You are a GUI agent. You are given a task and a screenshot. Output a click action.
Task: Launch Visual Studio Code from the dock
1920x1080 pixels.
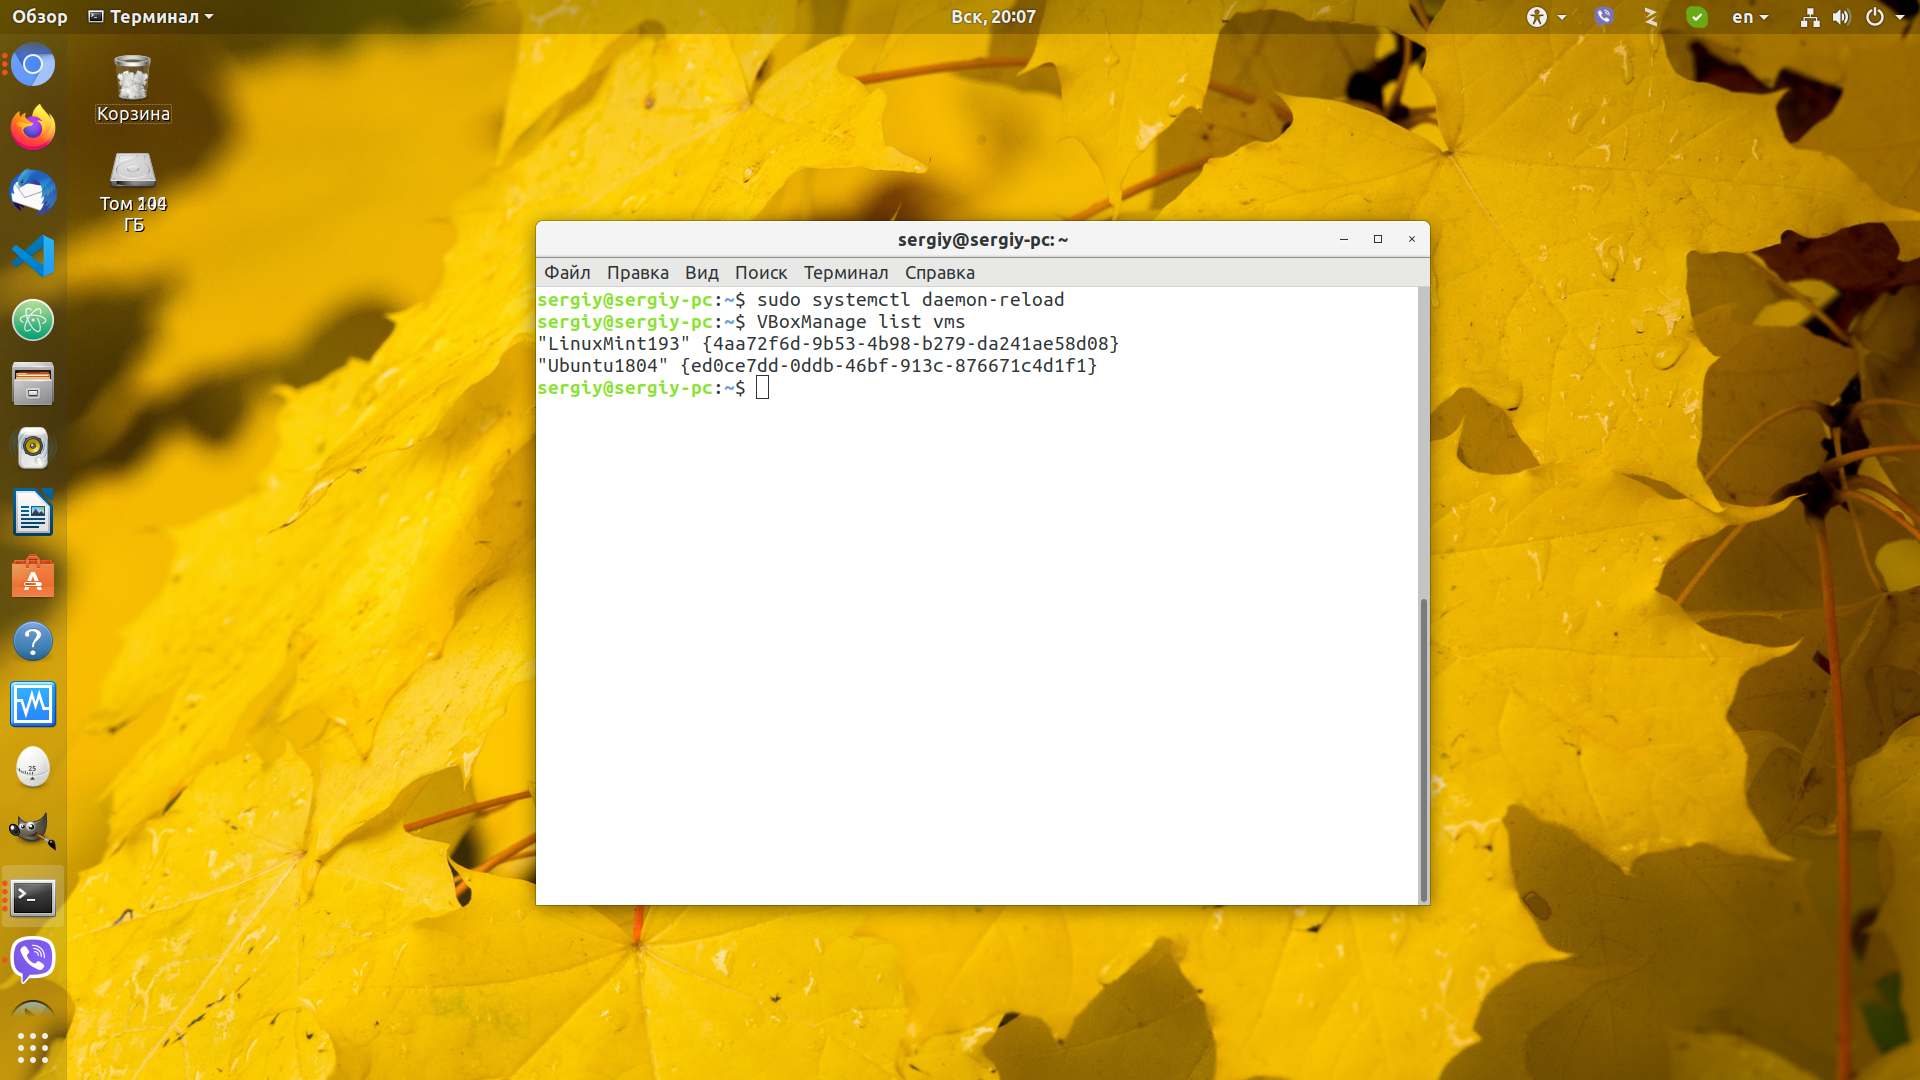(x=33, y=256)
